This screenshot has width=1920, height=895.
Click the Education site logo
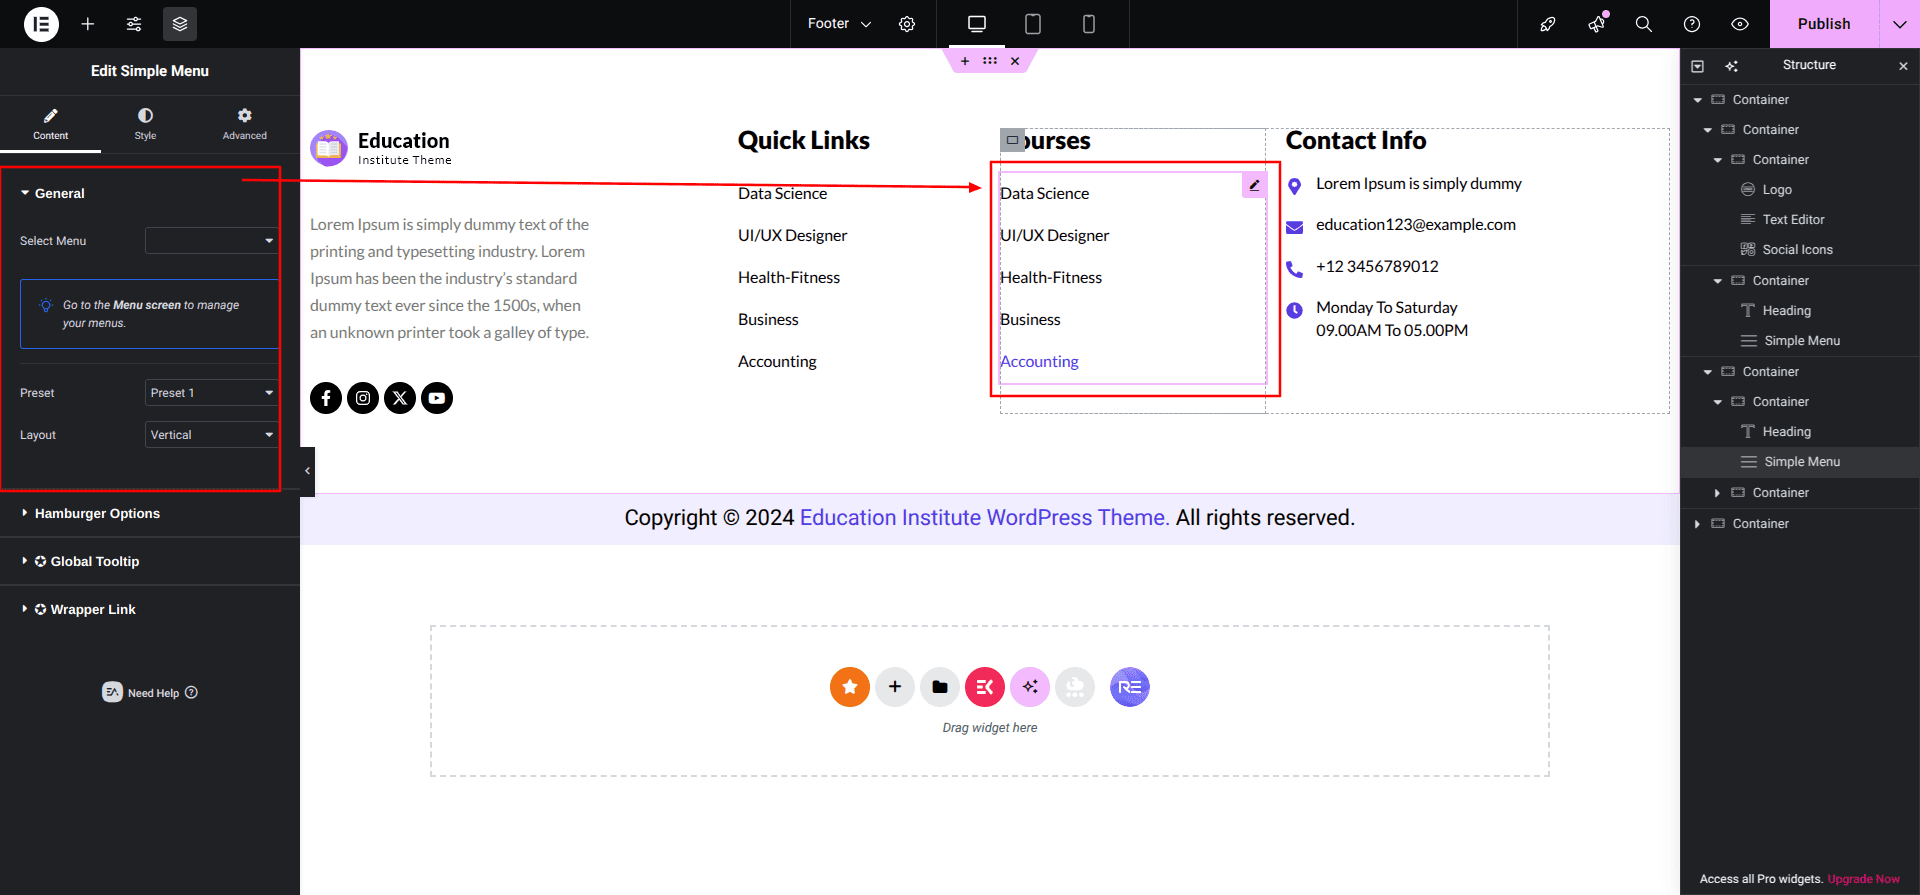pos(381,148)
